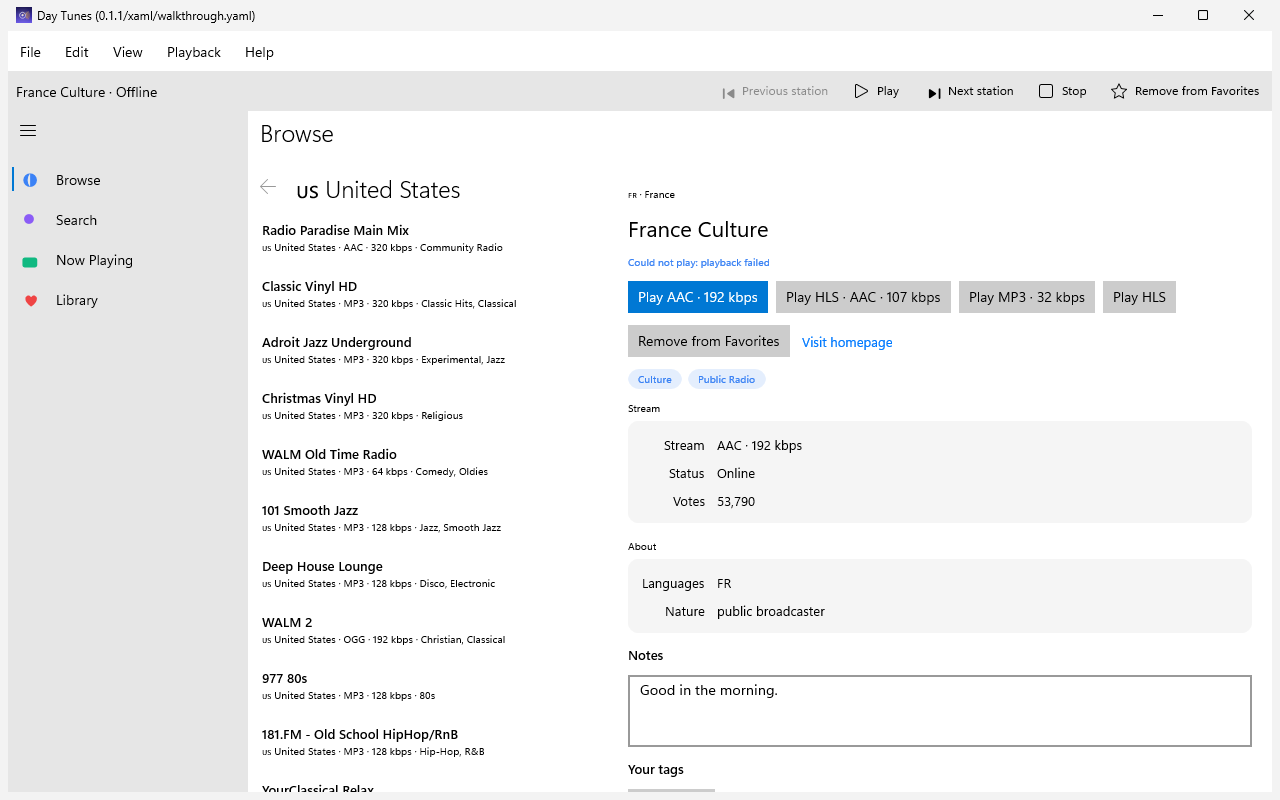Image resolution: width=1280 pixels, height=800 pixels.
Task: Select Now Playing in sidebar
Action: pos(128,260)
